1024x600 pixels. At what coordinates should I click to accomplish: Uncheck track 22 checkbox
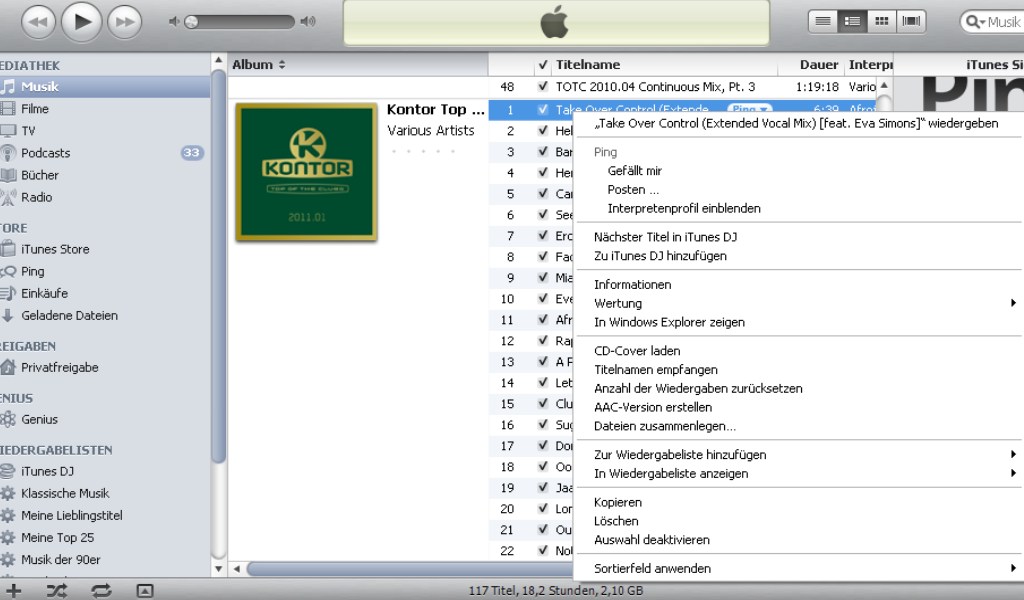click(542, 550)
